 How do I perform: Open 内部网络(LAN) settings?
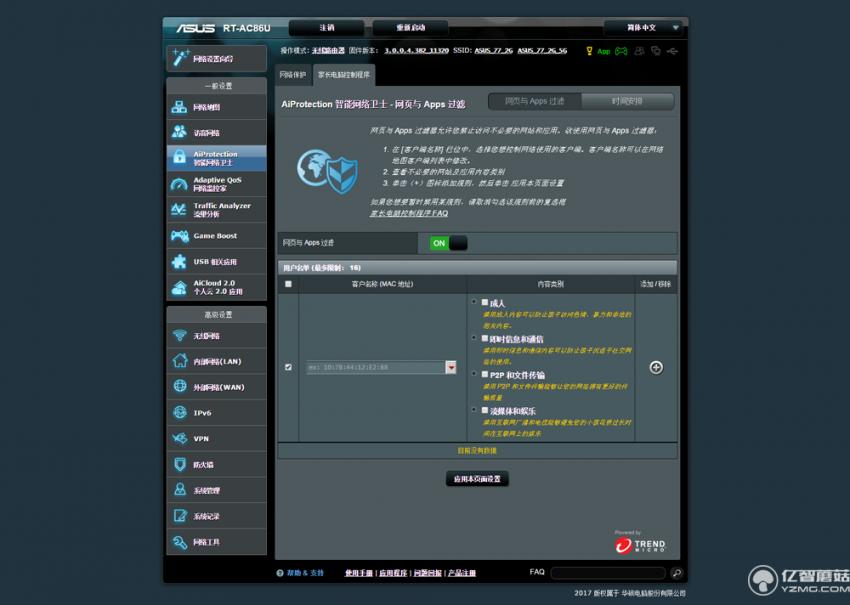click(x=216, y=361)
